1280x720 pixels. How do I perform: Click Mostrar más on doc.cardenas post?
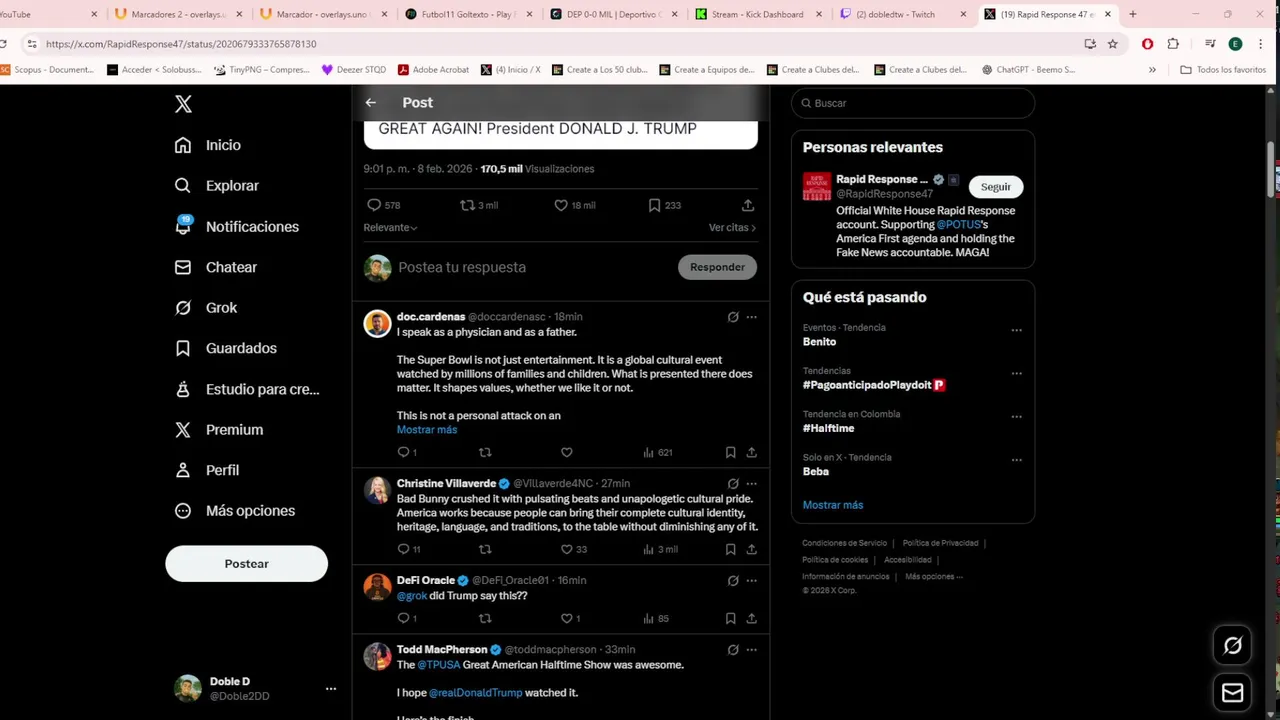pos(427,430)
